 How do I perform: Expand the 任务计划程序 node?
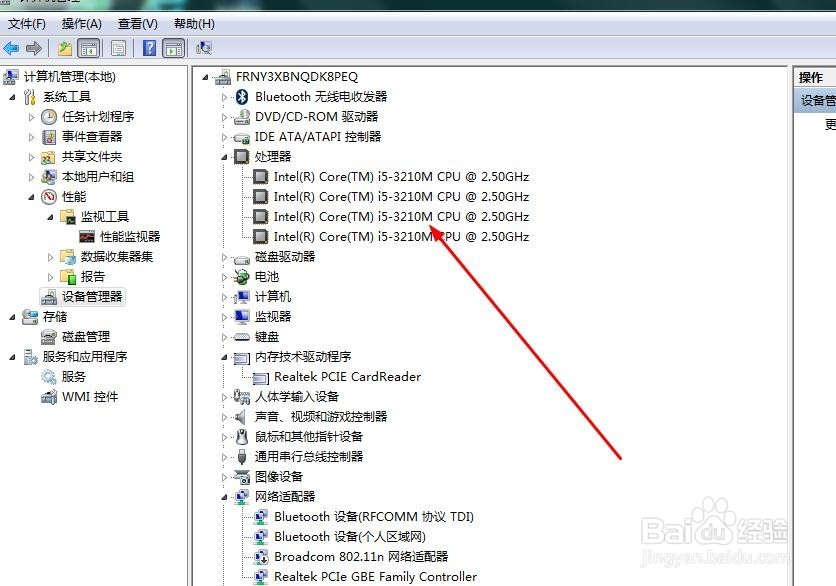pos(31,117)
